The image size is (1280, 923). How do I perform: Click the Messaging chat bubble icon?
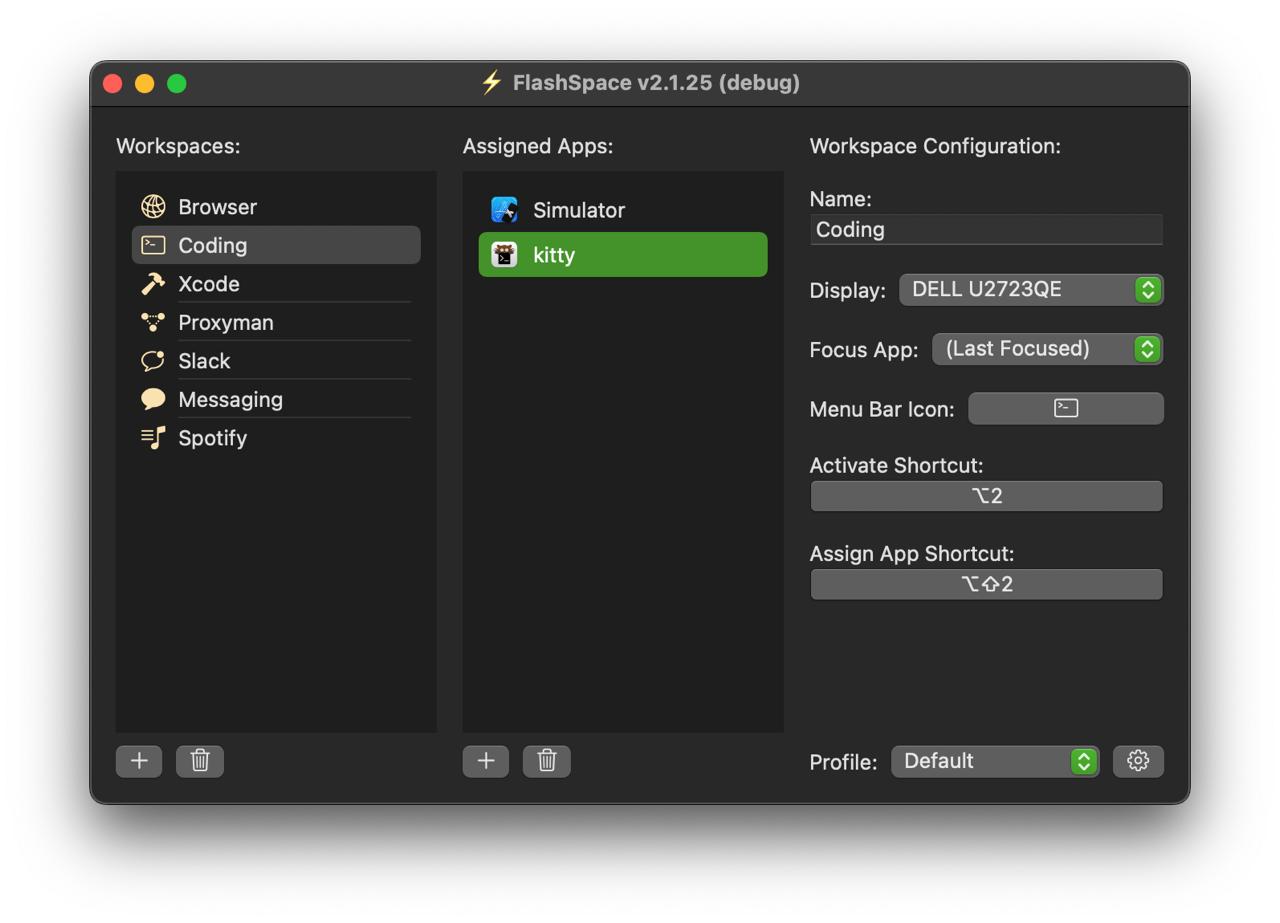153,399
